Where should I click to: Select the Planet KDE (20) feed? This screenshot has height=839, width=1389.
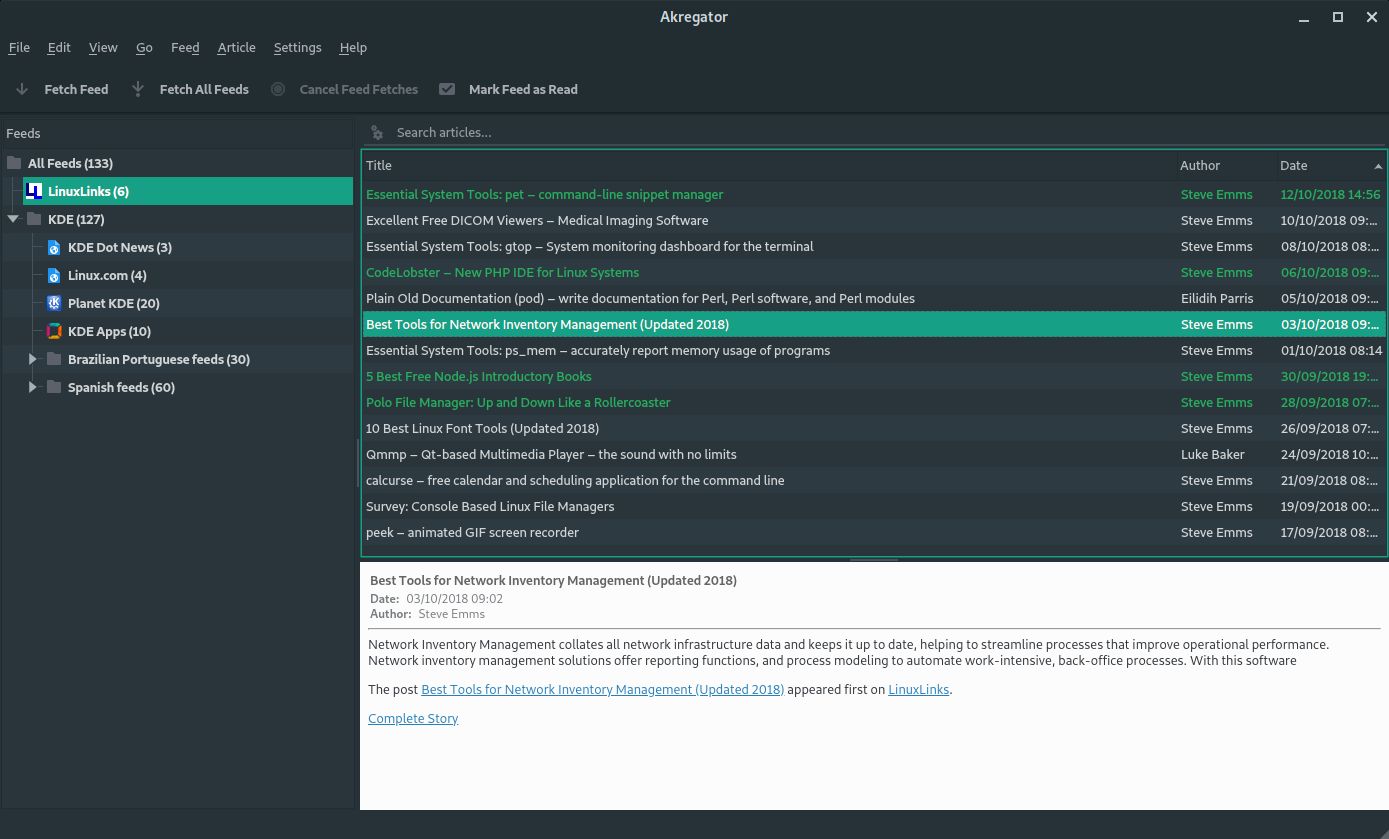pyautogui.click(x=114, y=303)
